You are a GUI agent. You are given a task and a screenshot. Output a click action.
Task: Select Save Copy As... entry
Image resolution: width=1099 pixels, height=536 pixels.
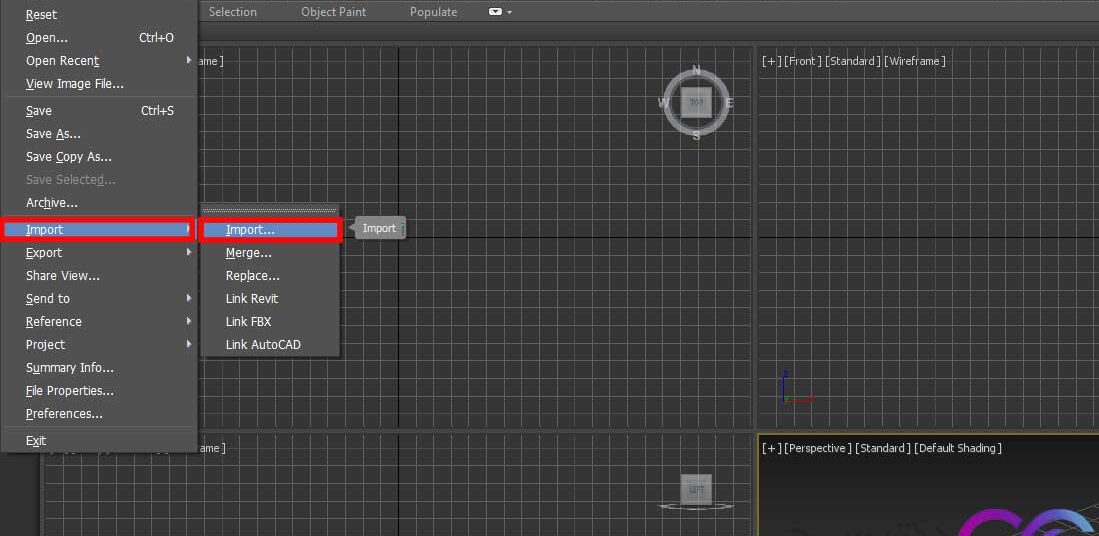[98, 157]
